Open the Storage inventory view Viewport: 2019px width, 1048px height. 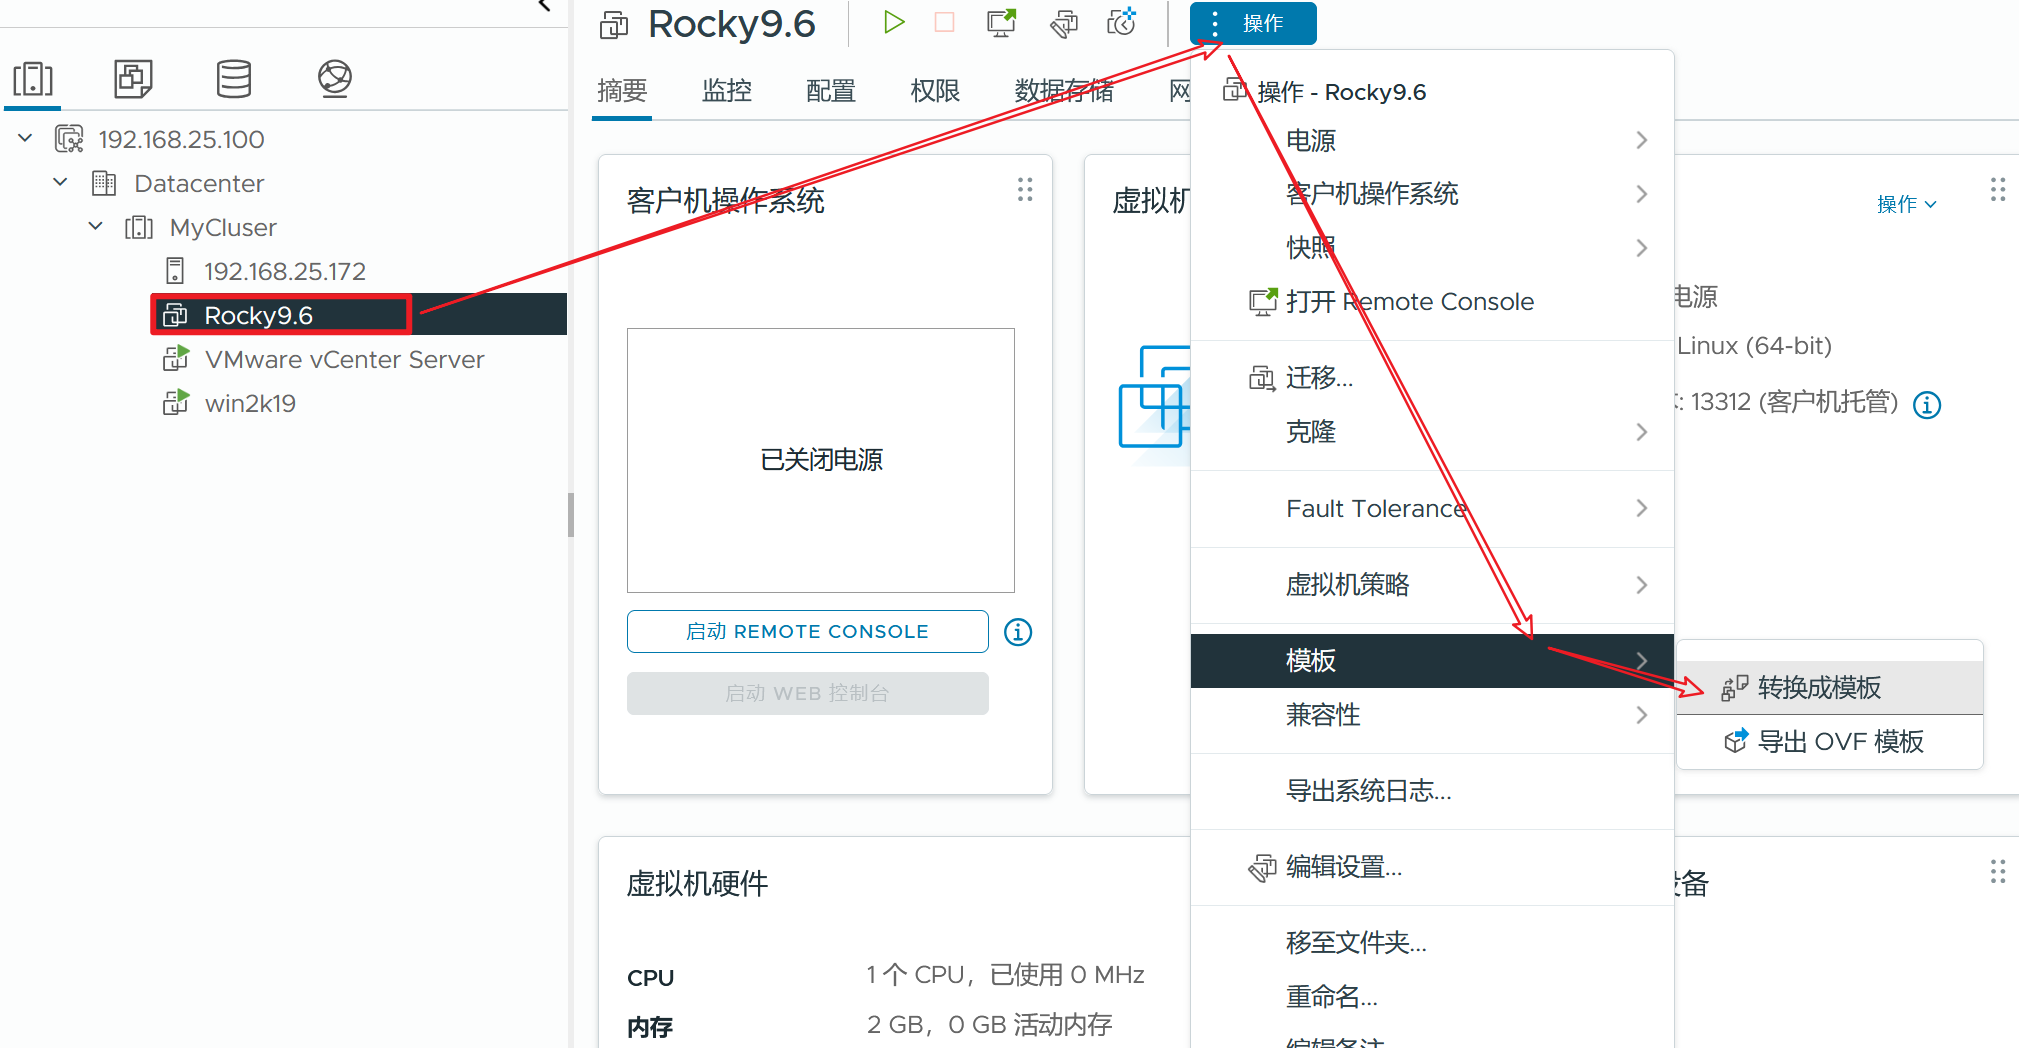233,79
